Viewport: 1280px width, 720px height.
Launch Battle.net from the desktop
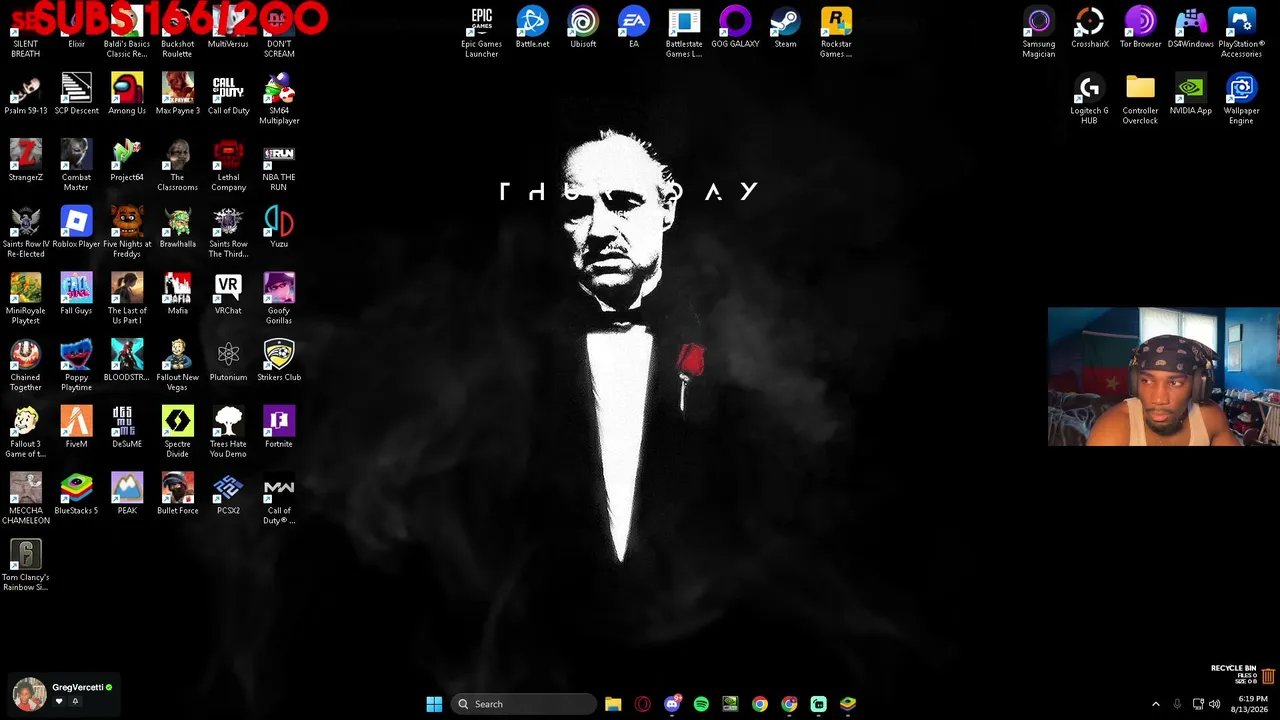point(532,28)
